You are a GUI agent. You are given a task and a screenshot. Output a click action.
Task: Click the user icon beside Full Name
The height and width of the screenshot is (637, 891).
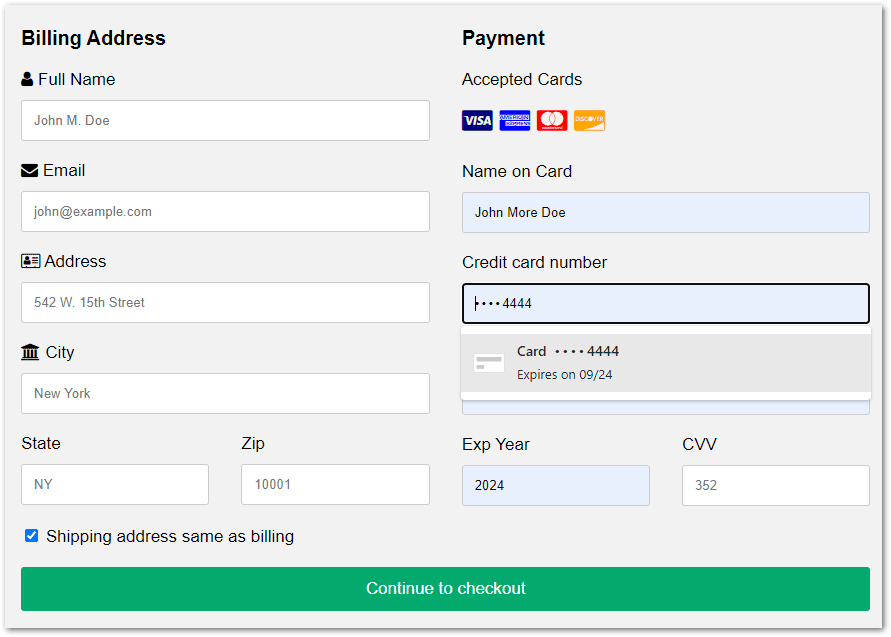pos(27,80)
